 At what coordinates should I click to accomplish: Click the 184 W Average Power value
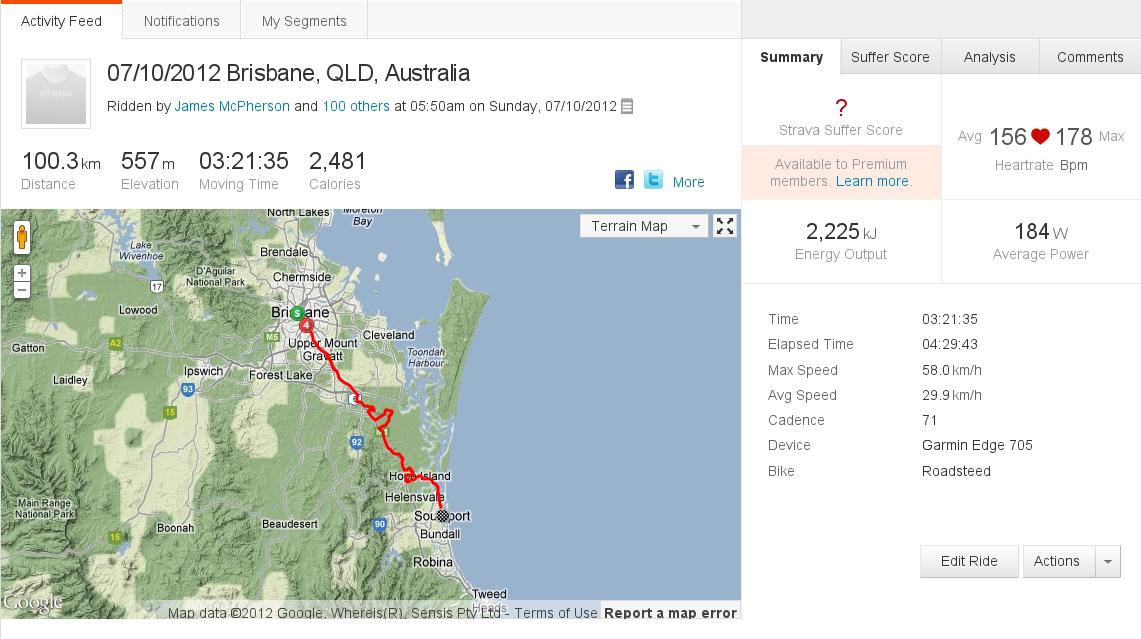pyautogui.click(x=1041, y=231)
